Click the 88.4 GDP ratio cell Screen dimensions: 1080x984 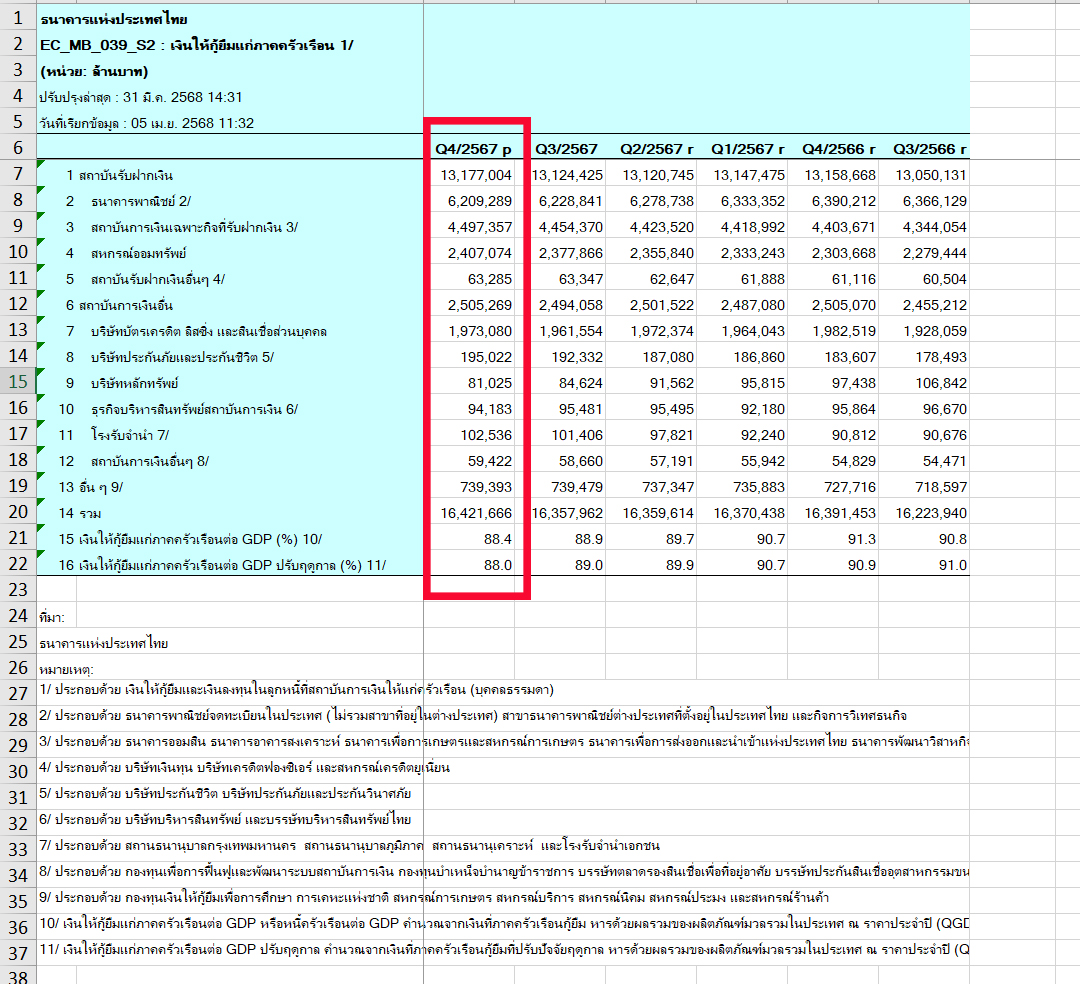tap(475, 539)
